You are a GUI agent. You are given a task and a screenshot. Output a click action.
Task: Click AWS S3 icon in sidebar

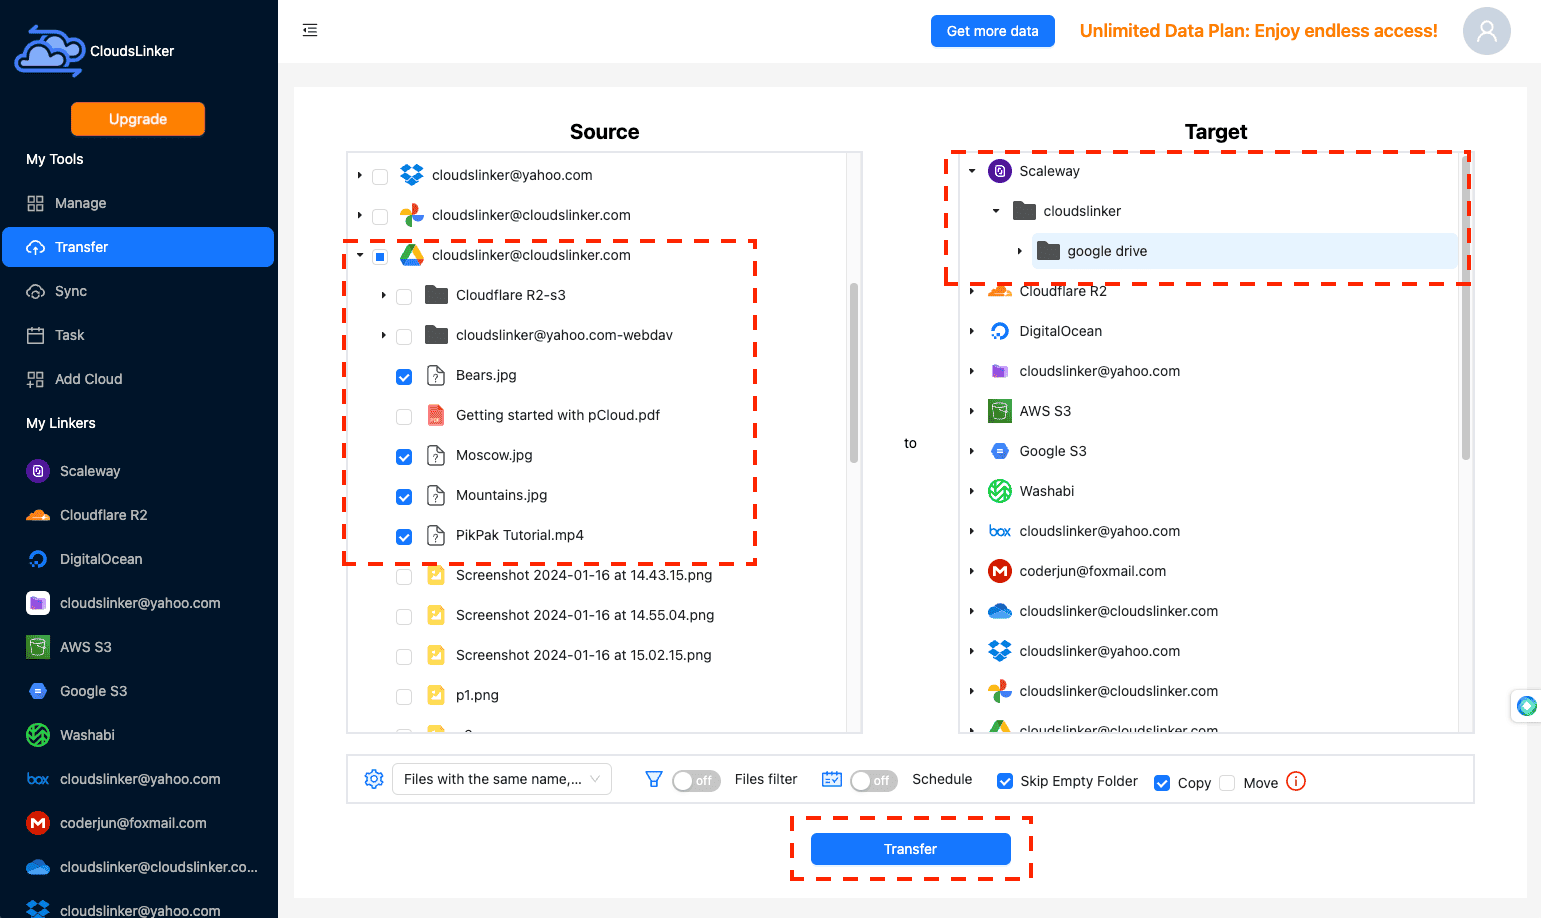coord(38,647)
